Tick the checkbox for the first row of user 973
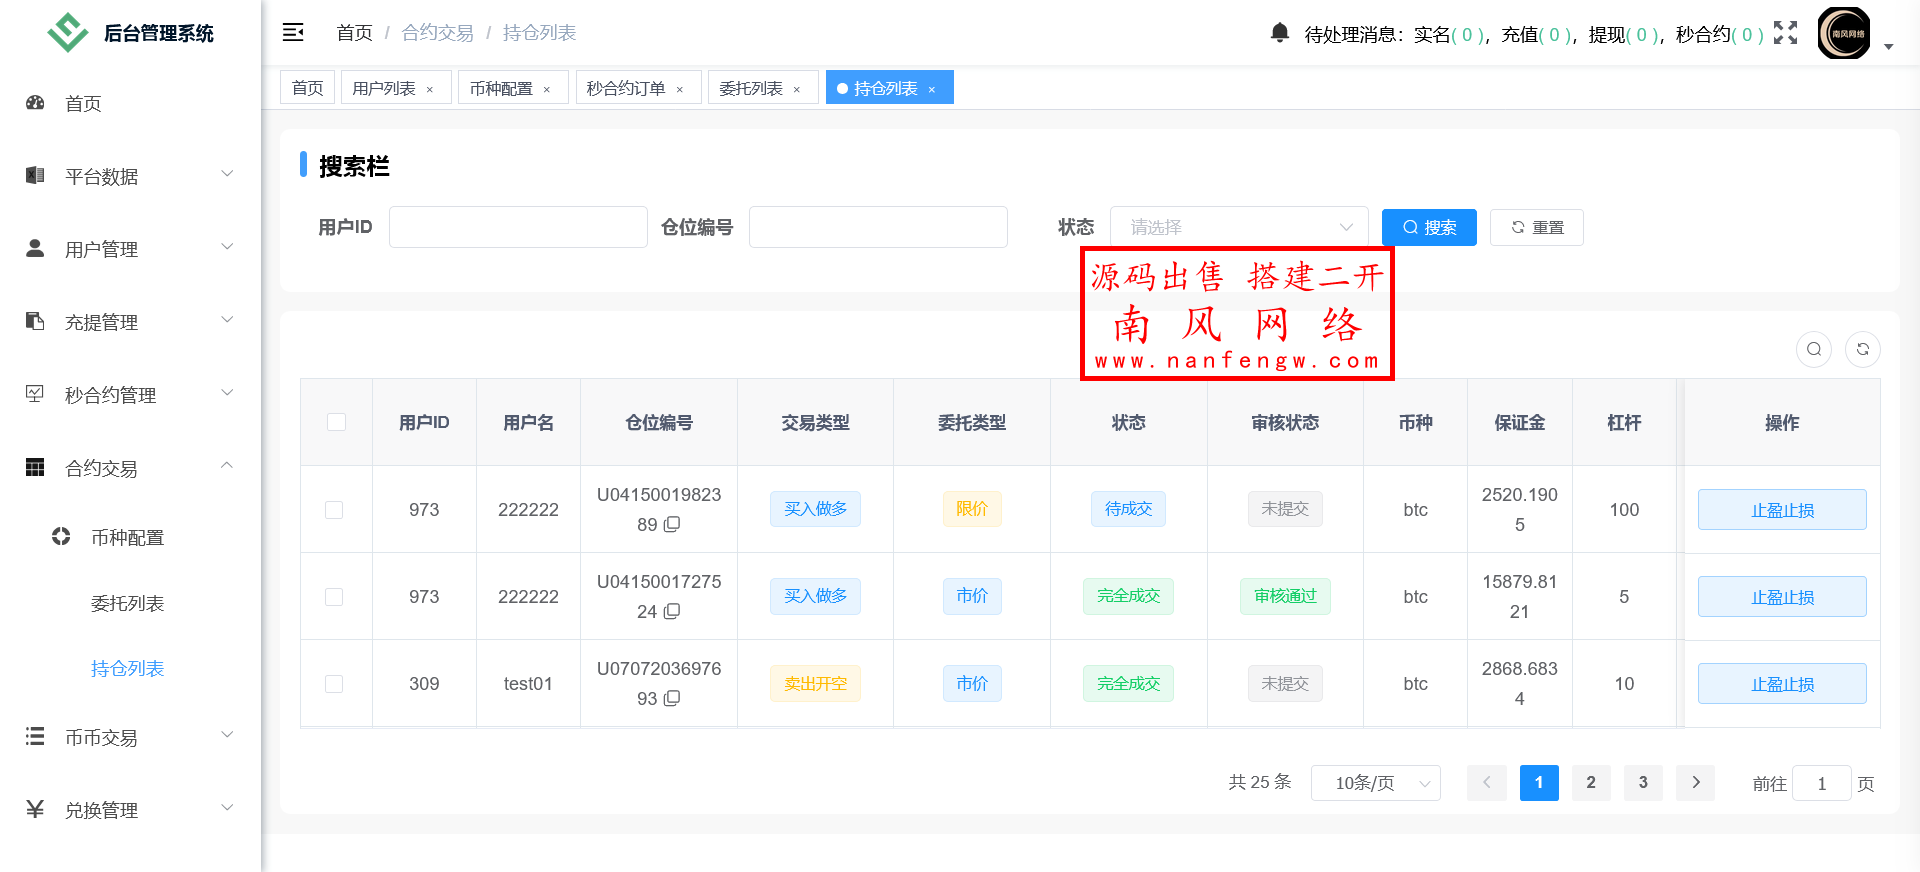 click(334, 510)
